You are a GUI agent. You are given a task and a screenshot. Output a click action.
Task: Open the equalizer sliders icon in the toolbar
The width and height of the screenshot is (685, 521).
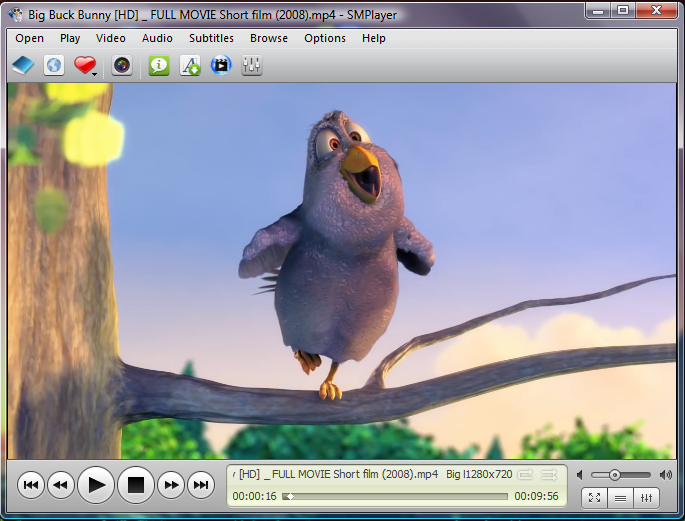(x=252, y=66)
